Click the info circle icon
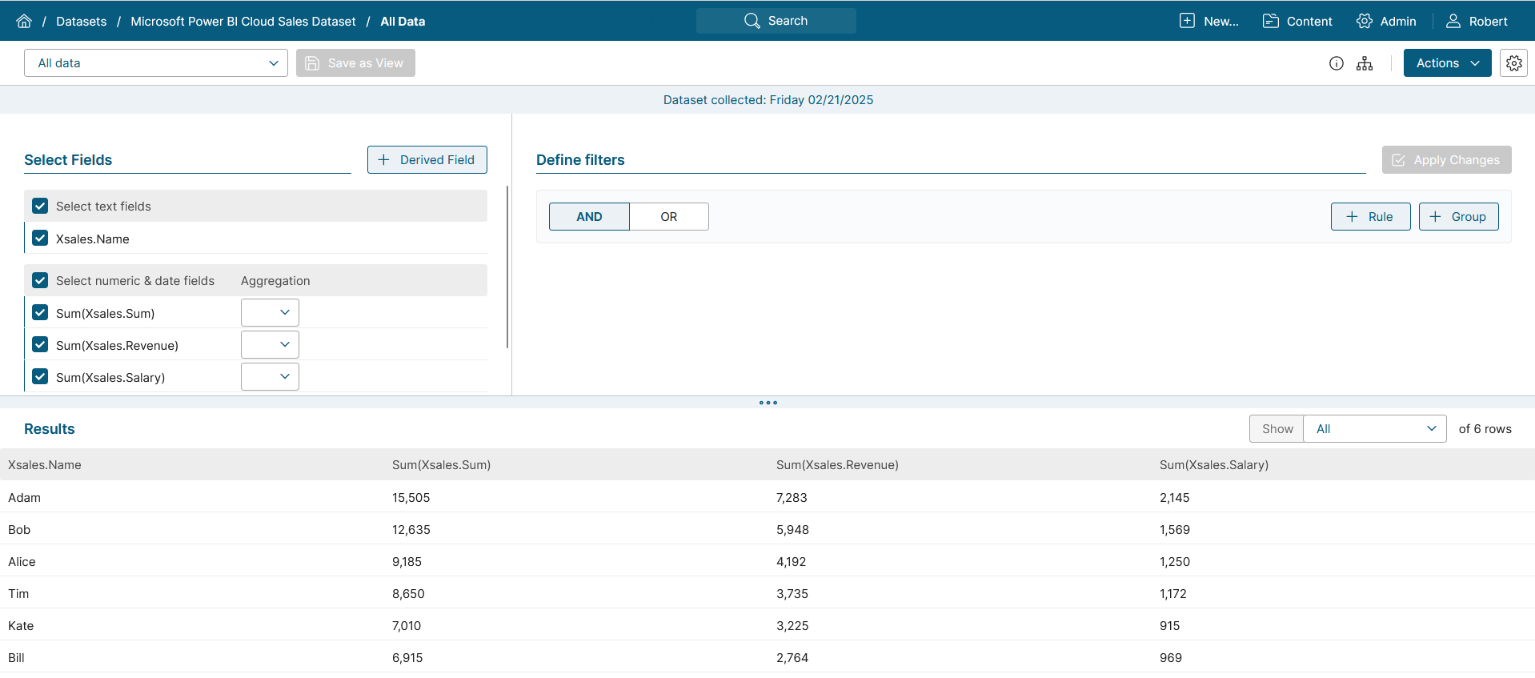1535x678 pixels. [1336, 63]
